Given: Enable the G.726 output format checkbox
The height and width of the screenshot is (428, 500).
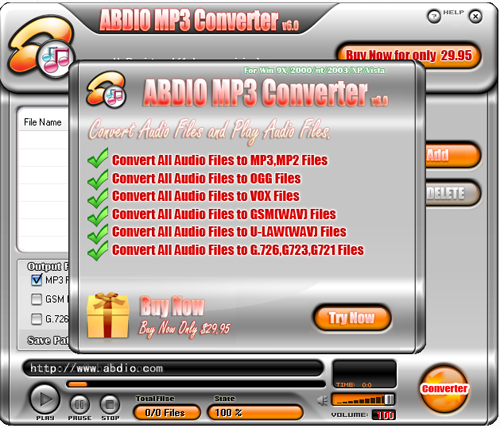Looking at the screenshot, I should (36, 319).
